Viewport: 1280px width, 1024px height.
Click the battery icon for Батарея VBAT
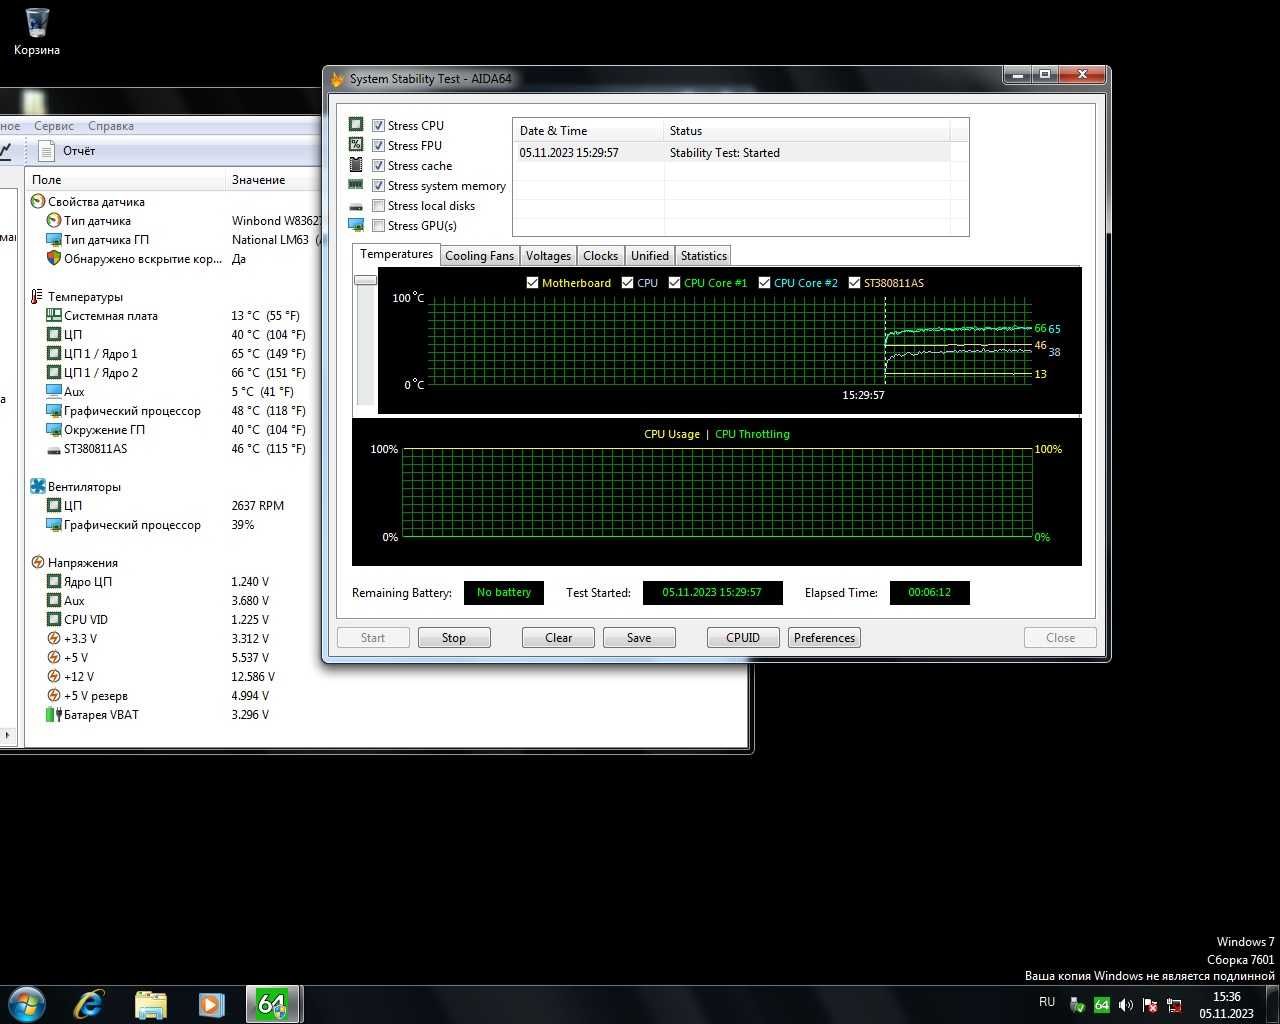pos(54,714)
